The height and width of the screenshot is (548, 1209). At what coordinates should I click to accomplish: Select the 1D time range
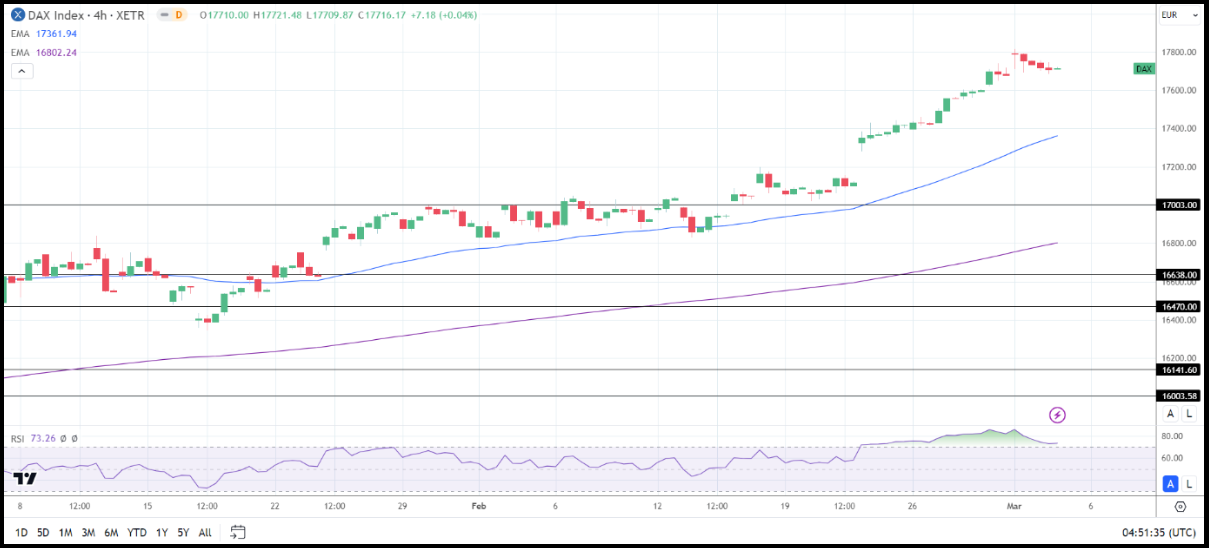coord(22,532)
